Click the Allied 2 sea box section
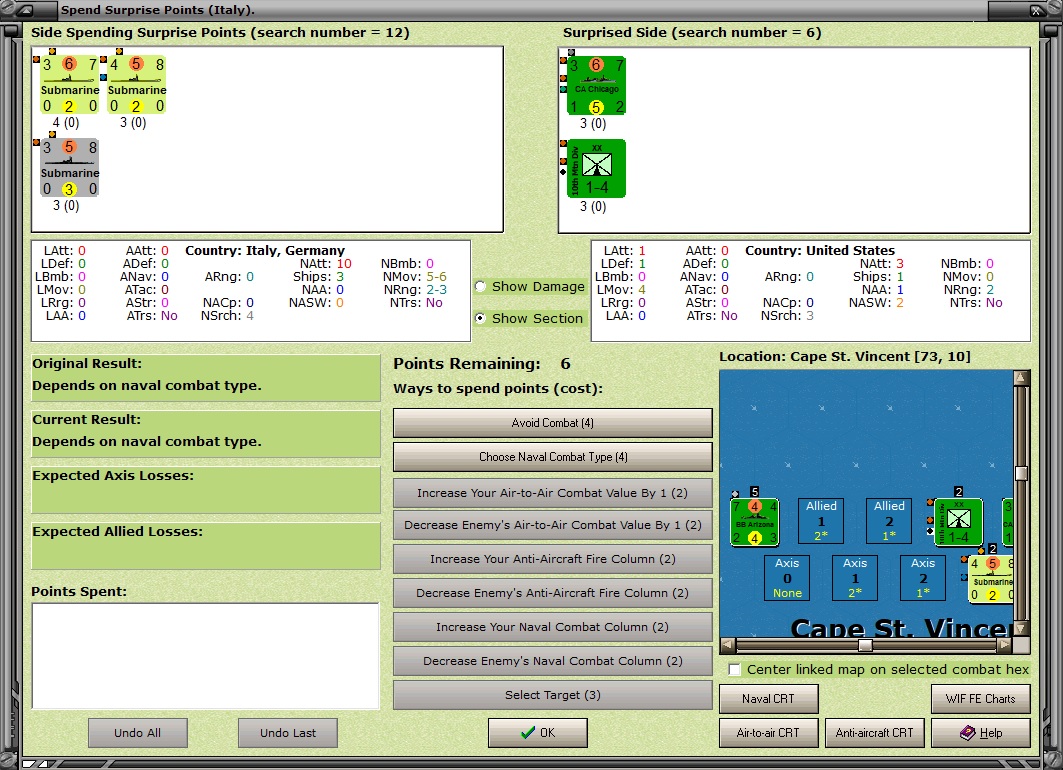Screen dimensions: 1063x770 (889, 521)
